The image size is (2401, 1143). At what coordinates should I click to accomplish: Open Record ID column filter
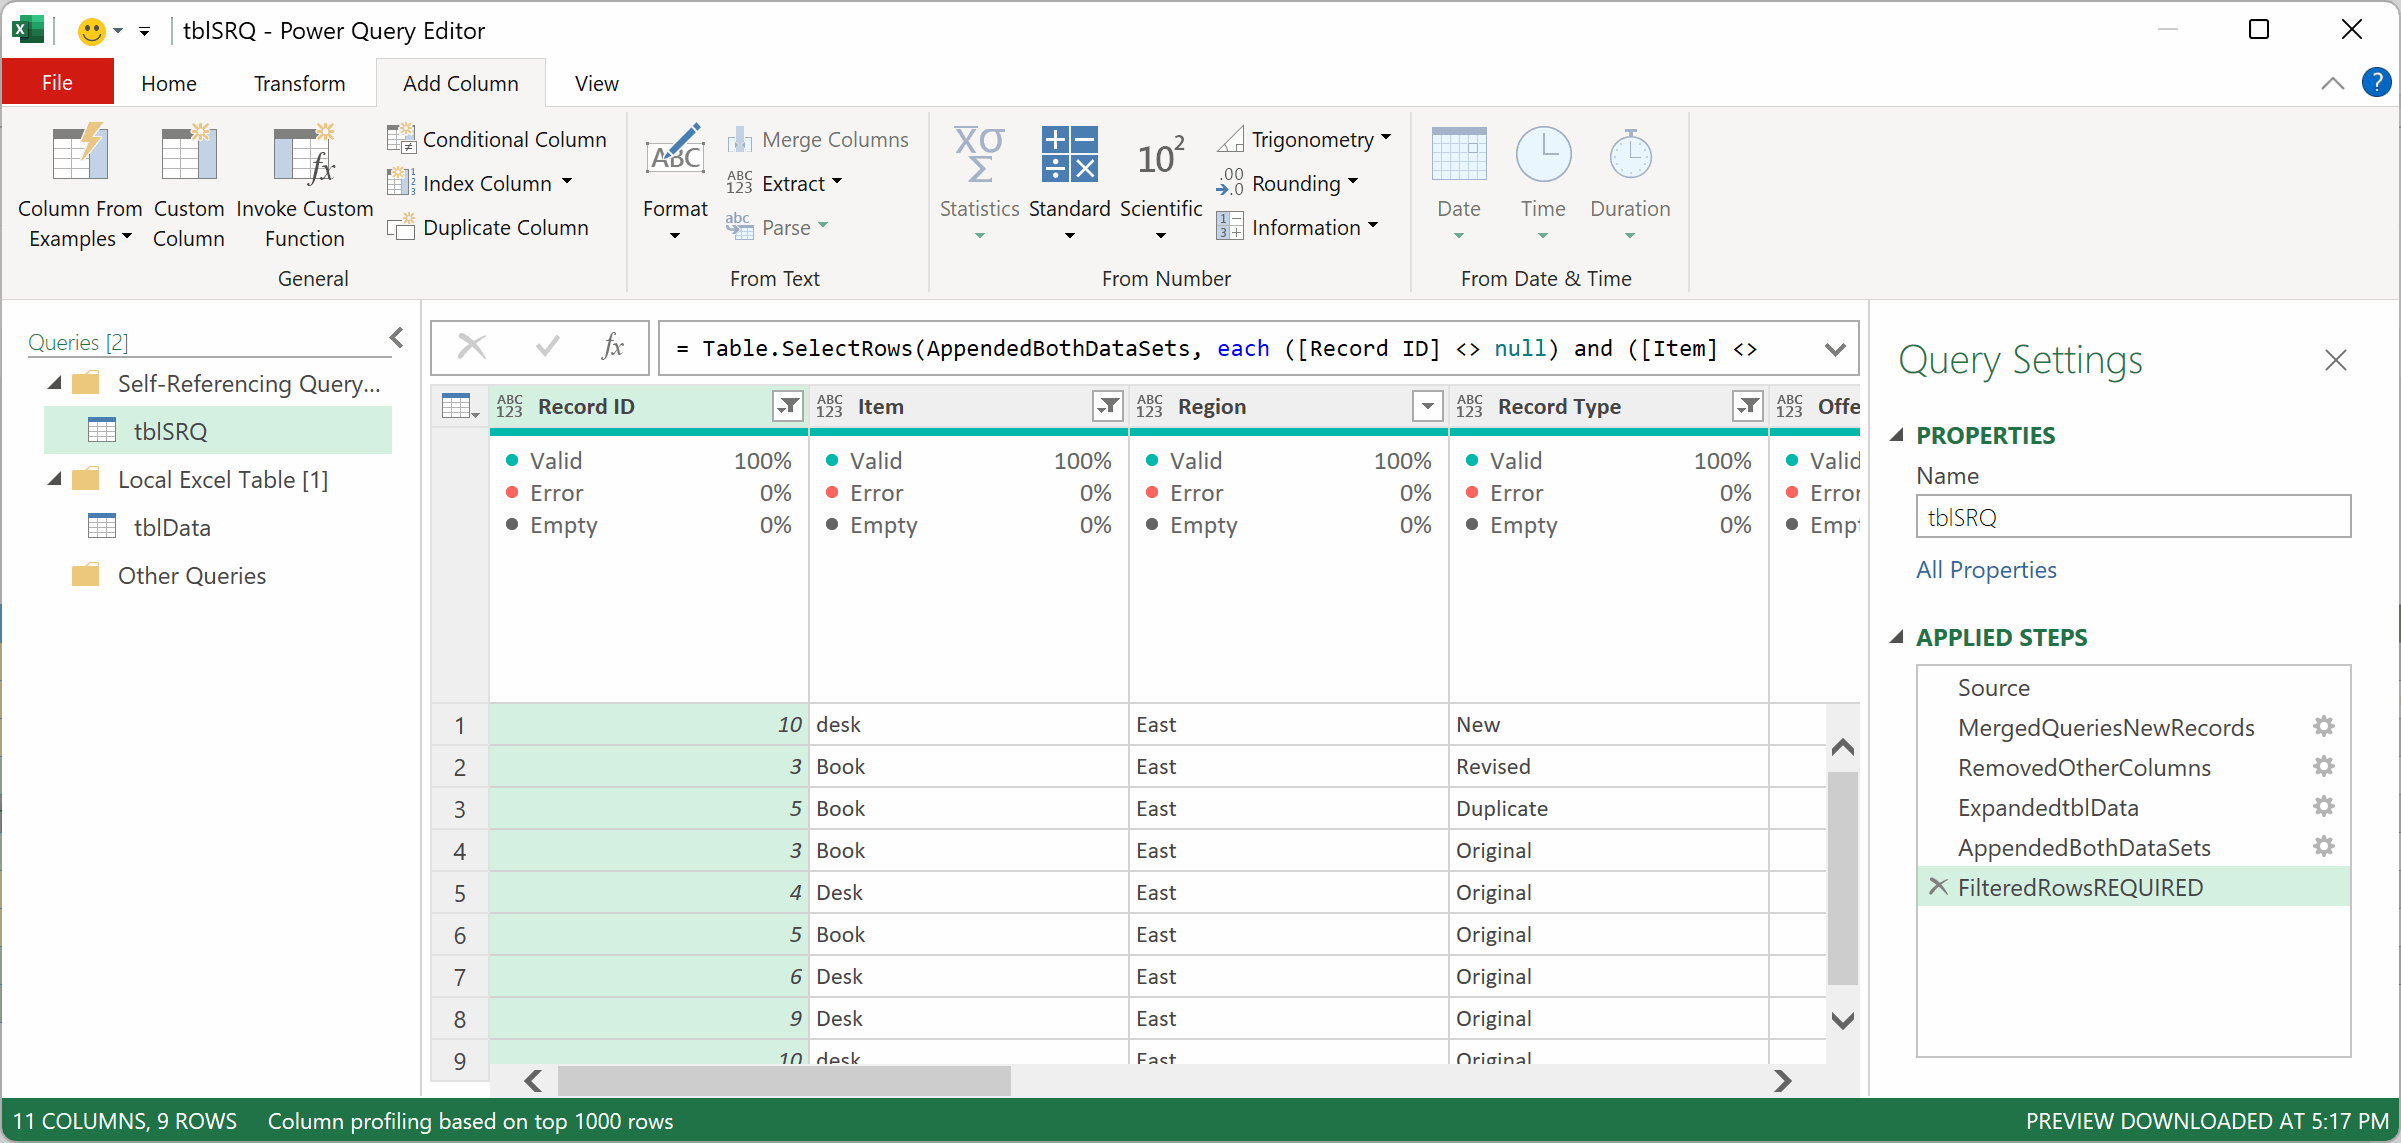tap(789, 406)
